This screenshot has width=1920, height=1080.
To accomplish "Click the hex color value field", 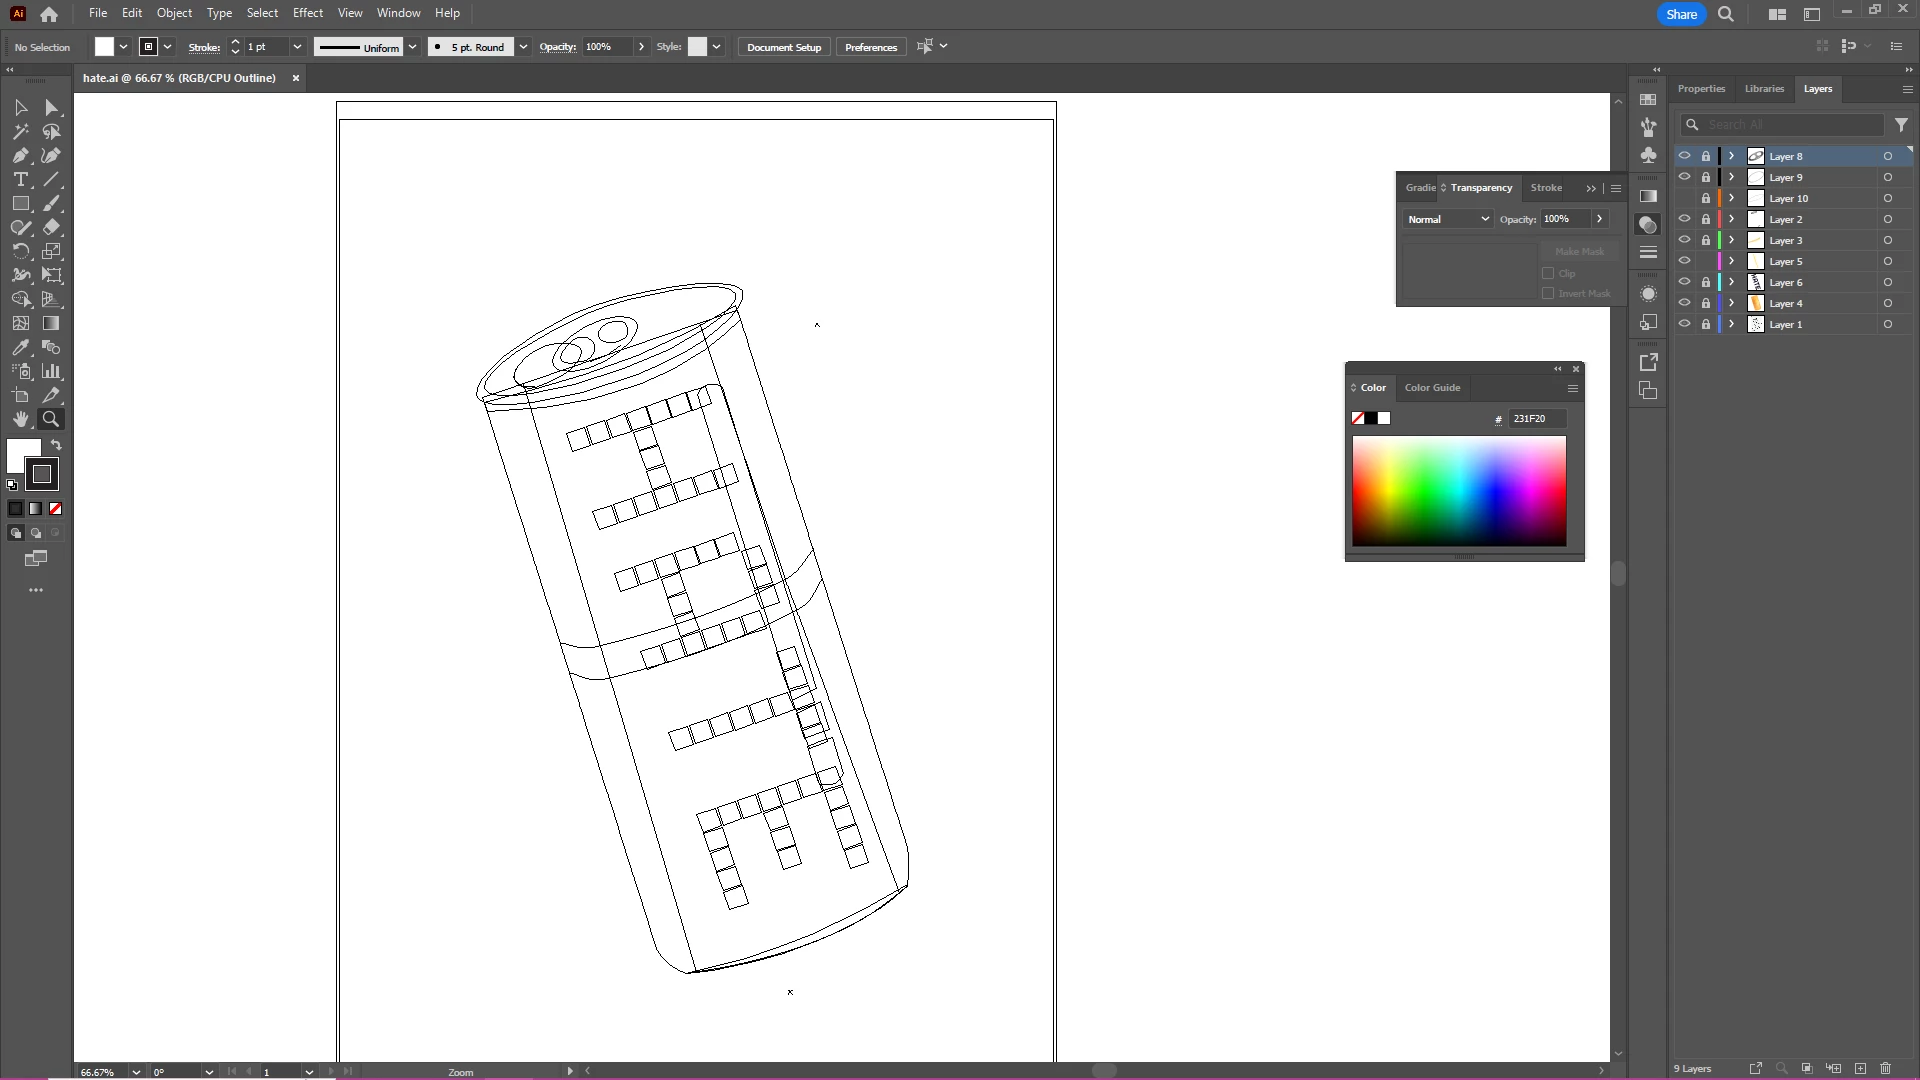I will 1536,419.
